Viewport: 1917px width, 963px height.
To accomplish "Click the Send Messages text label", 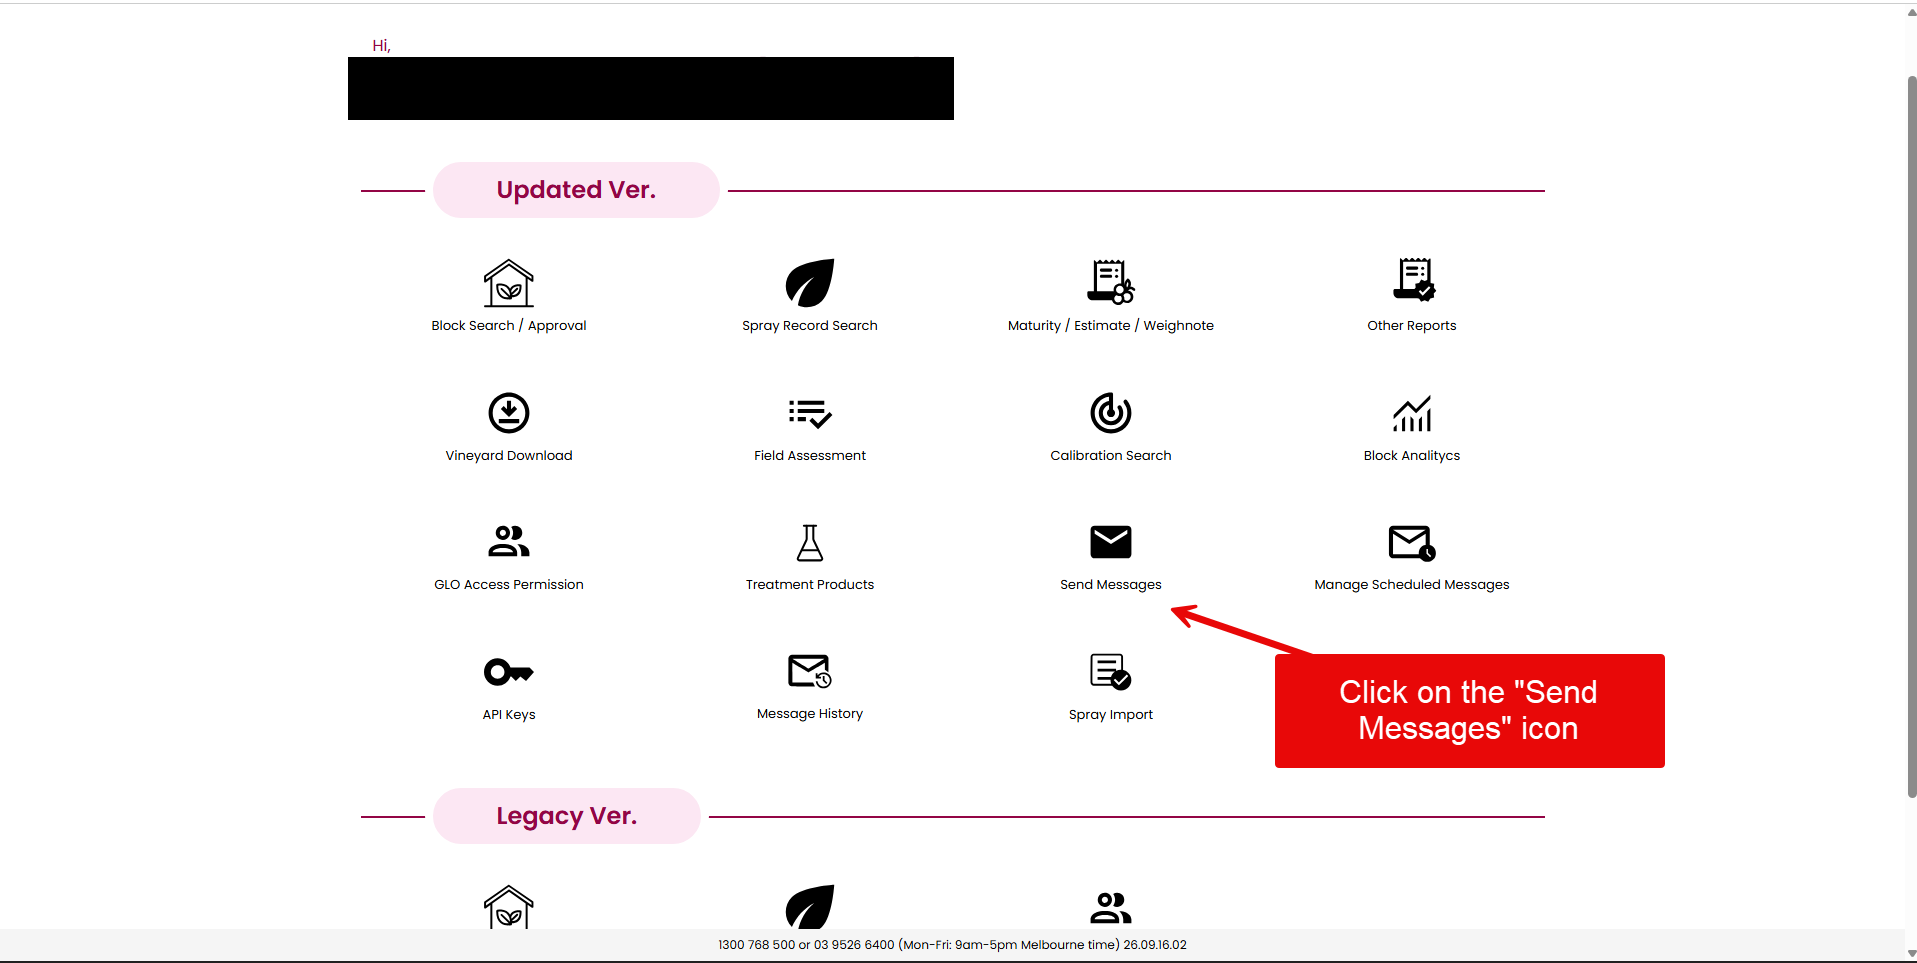I will pyautogui.click(x=1111, y=585).
